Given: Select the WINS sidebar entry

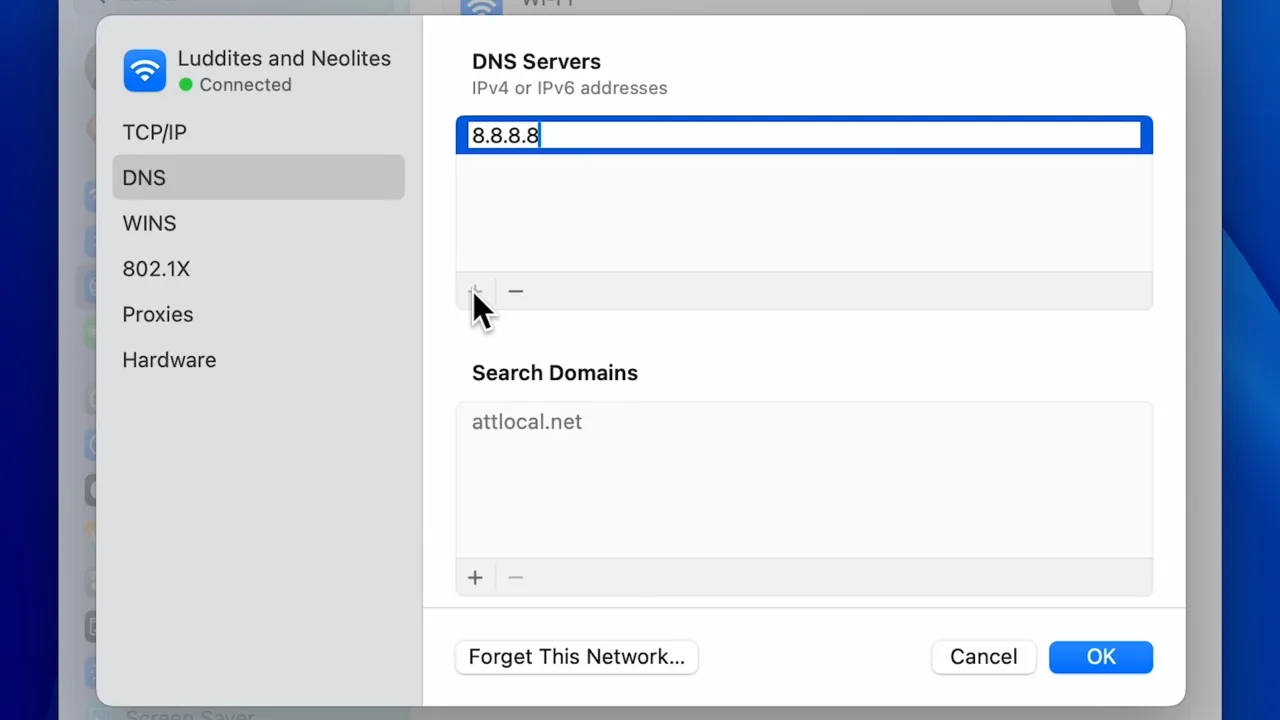Looking at the screenshot, I should point(149,223).
